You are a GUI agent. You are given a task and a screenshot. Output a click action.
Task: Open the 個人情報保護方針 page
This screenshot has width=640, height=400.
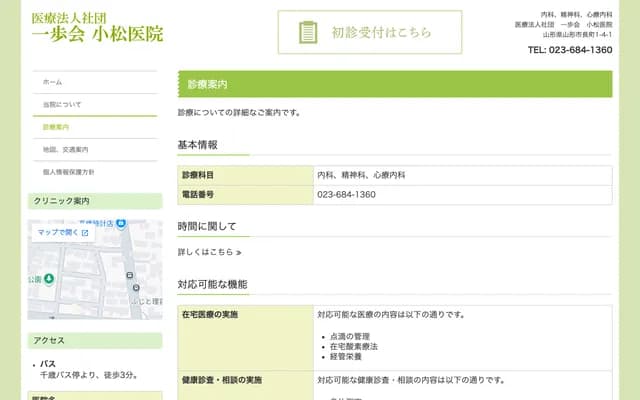point(68,172)
